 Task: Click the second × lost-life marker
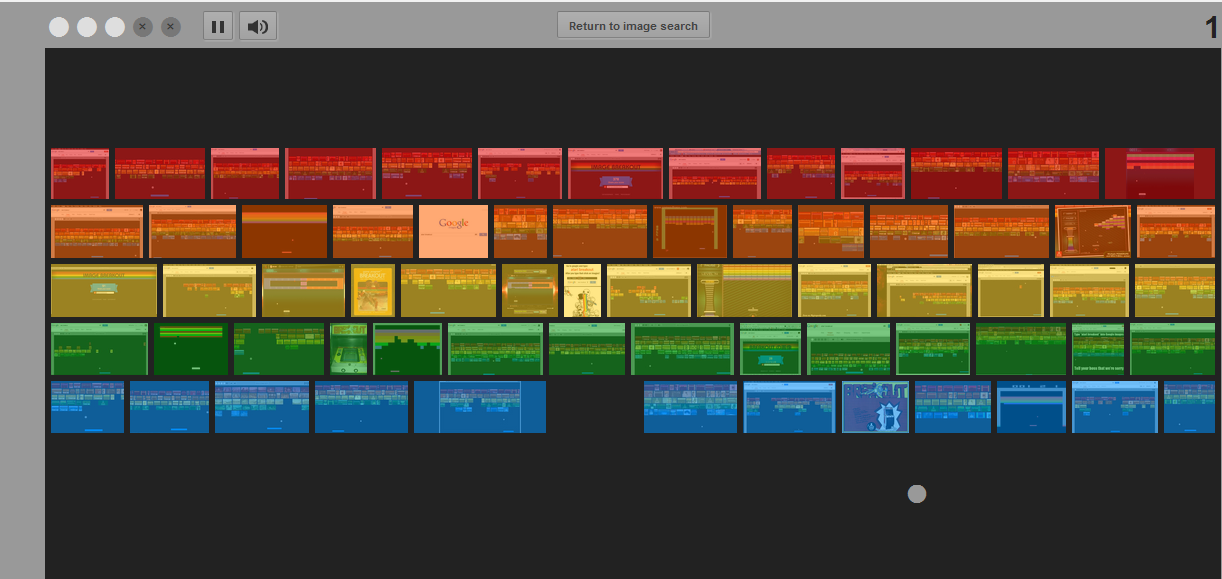(x=171, y=27)
